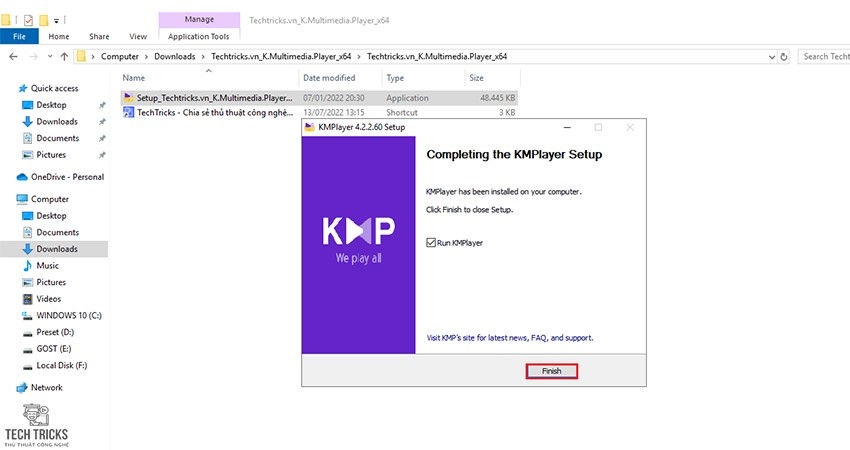
Task: Open Quick access in navigation pane
Action: click(x=54, y=88)
